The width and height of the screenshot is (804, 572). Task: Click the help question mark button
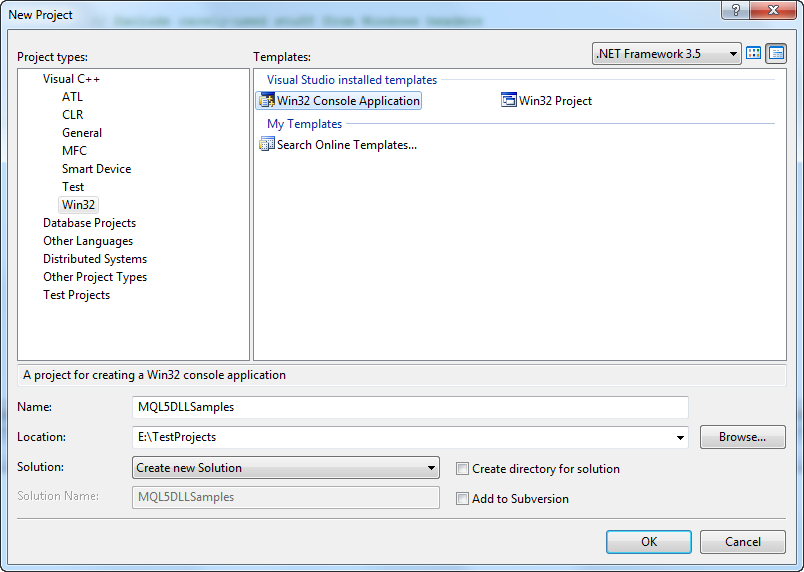tap(735, 10)
